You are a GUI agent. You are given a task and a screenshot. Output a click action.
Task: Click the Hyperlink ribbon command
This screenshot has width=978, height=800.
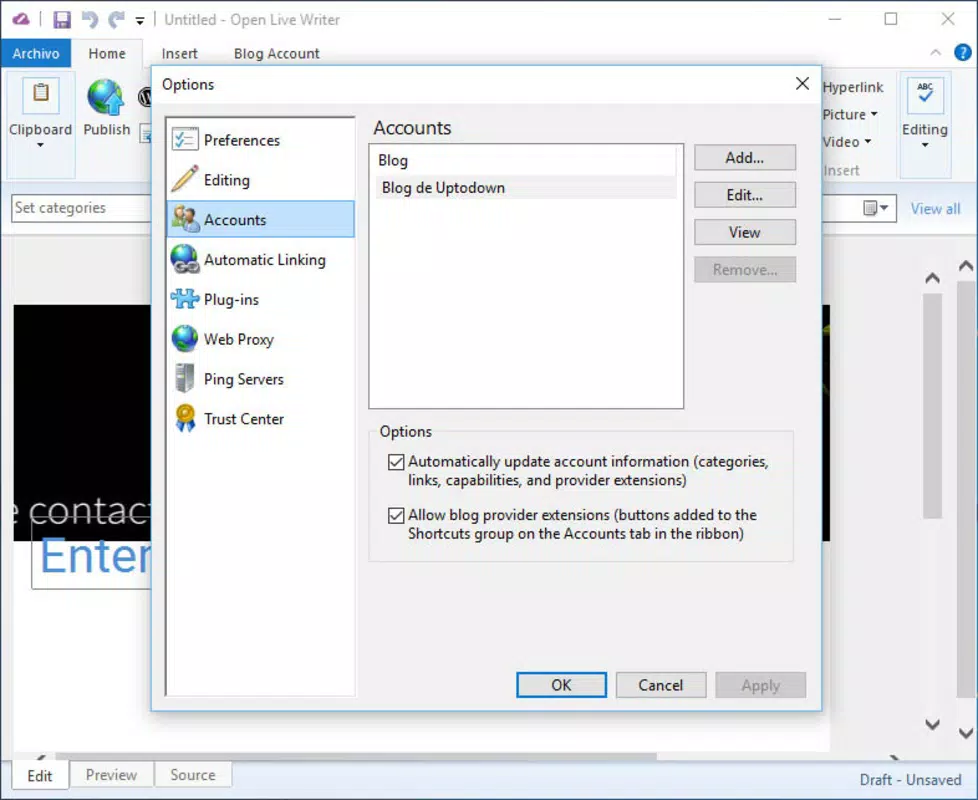[852, 87]
